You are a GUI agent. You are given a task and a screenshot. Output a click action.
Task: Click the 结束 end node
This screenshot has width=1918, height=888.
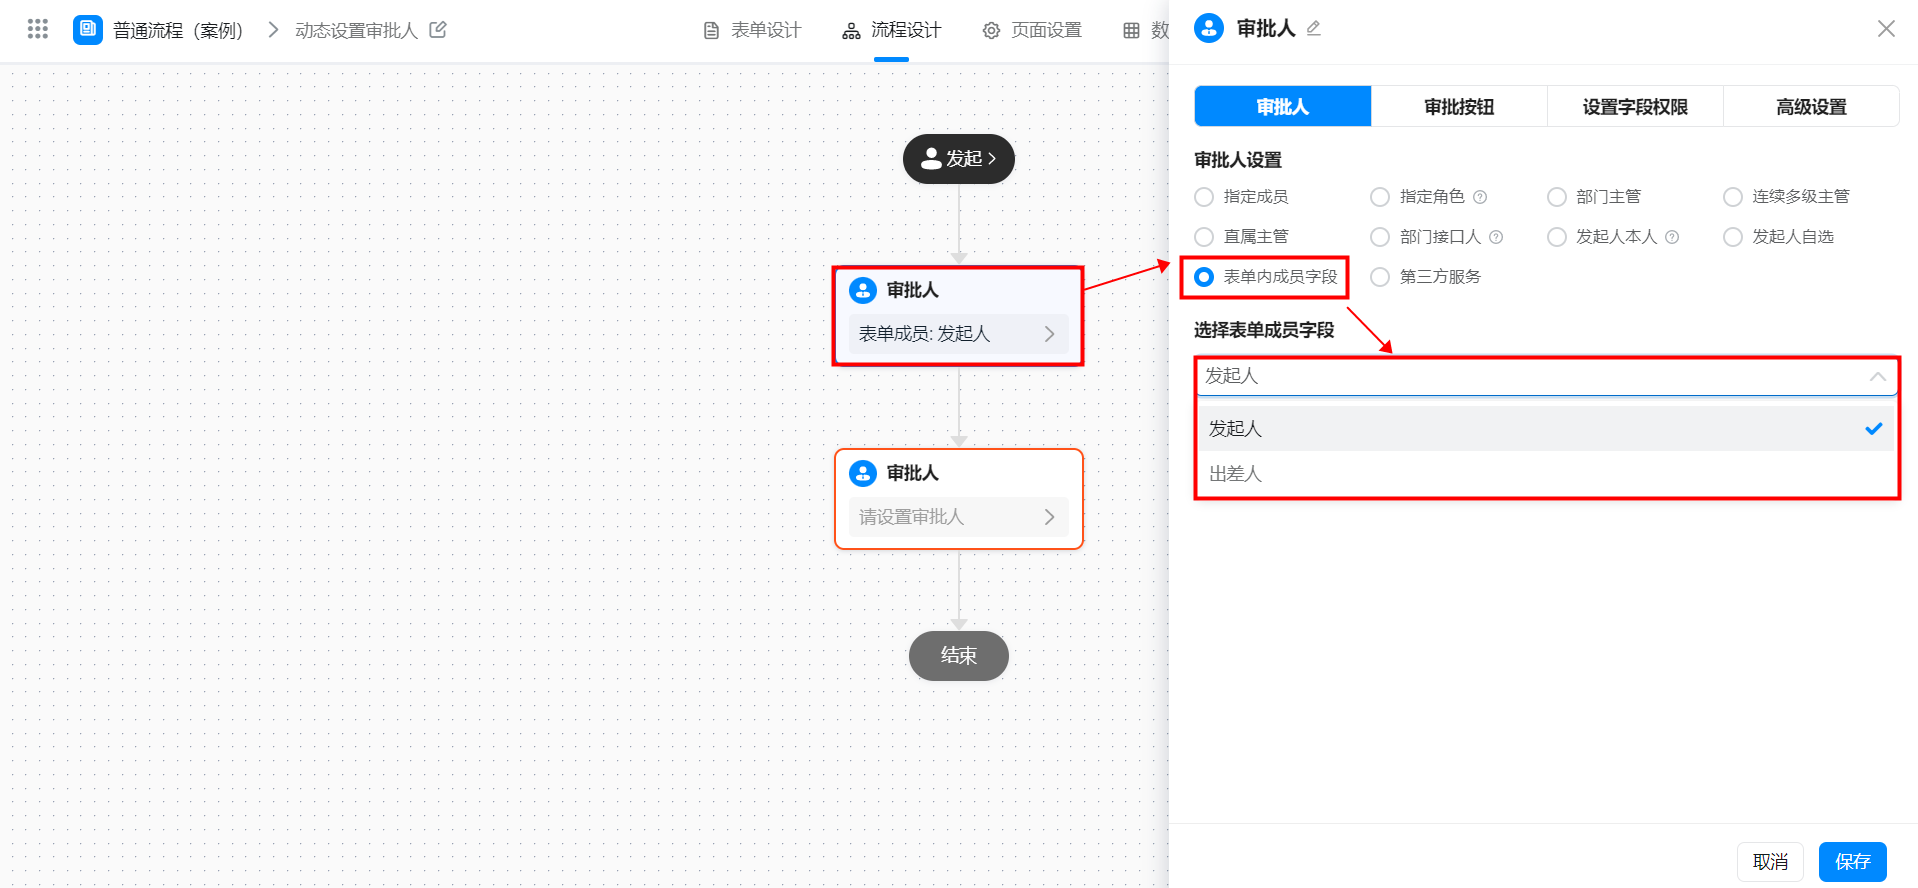pos(958,656)
